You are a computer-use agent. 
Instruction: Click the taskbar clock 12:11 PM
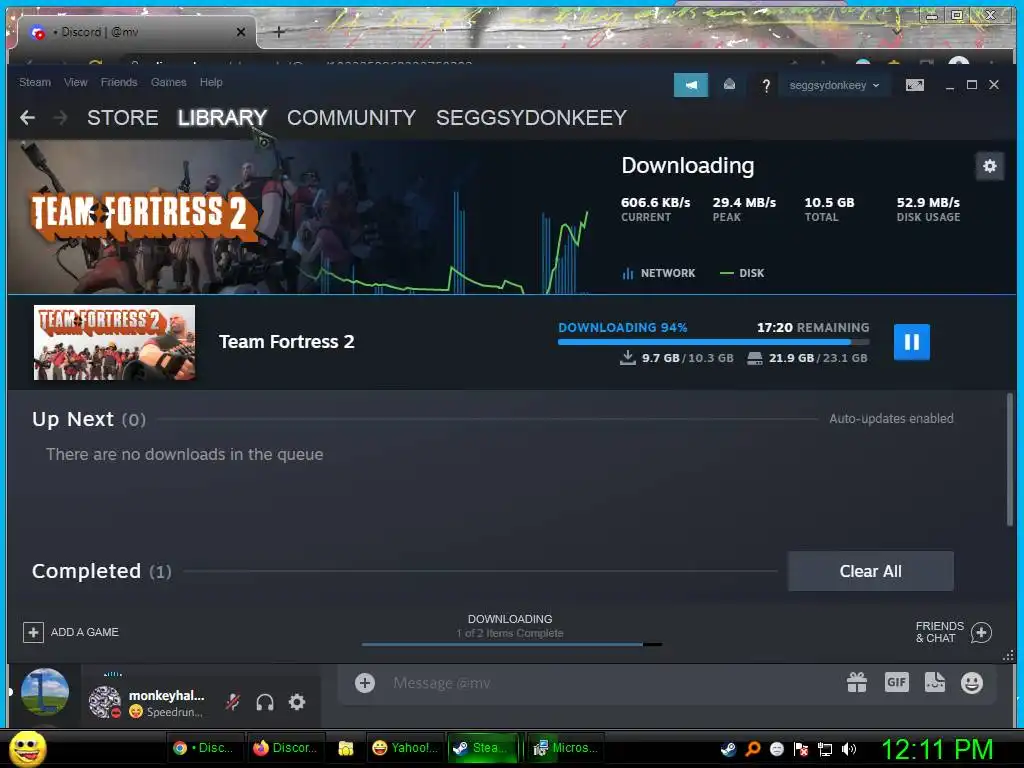click(937, 749)
